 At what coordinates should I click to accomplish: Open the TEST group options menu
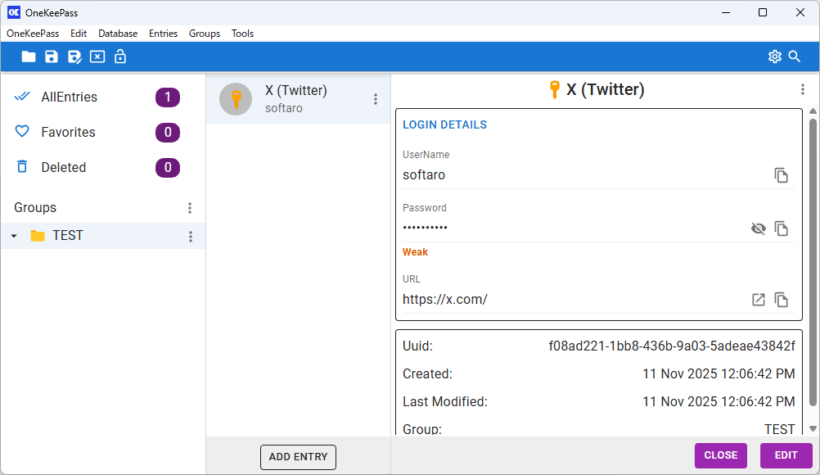point(190,237)
